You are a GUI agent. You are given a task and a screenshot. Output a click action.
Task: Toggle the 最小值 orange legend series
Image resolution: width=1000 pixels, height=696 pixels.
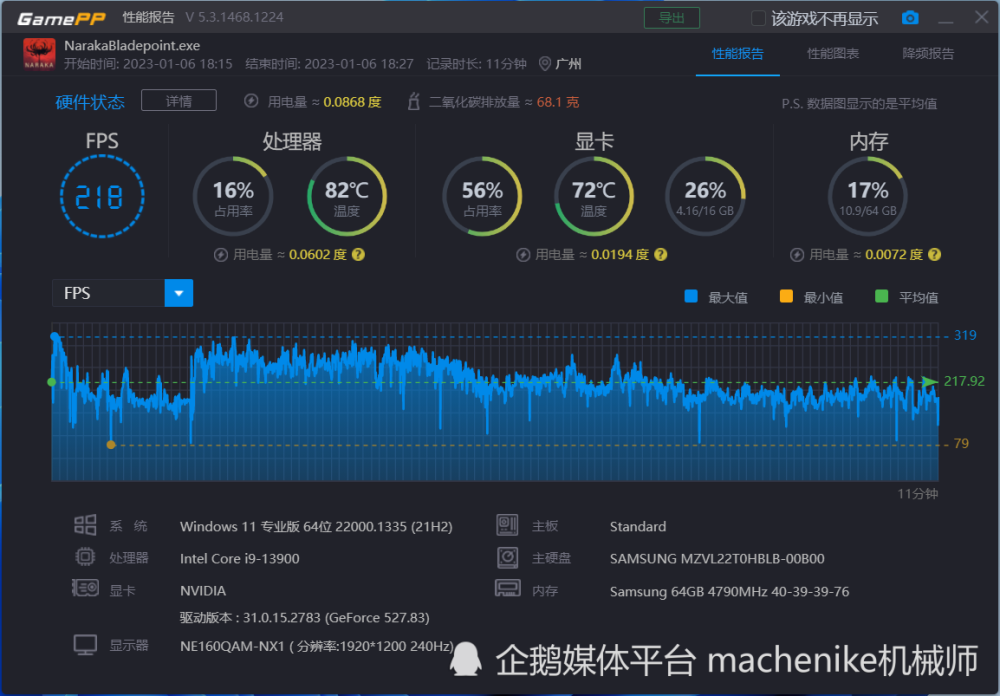tap(786, 296)
